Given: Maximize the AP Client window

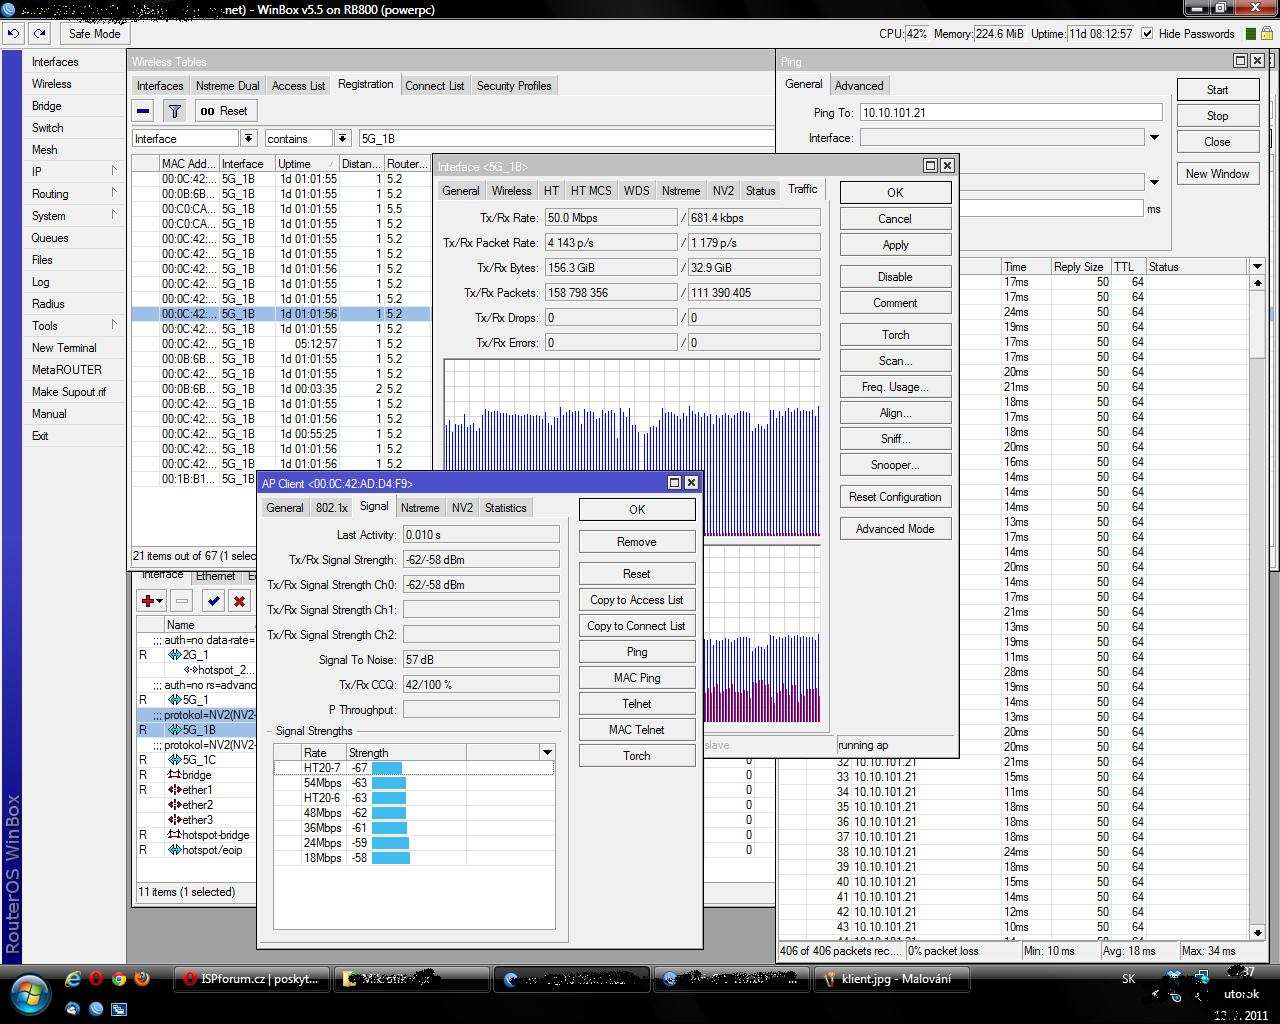Looking at the screenshot, I should coord(674,483).
